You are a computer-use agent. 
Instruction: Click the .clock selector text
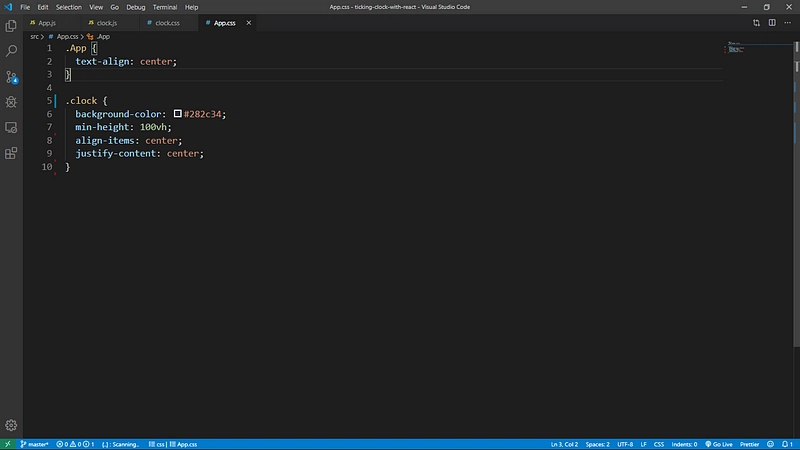click(x=81, y=101)
